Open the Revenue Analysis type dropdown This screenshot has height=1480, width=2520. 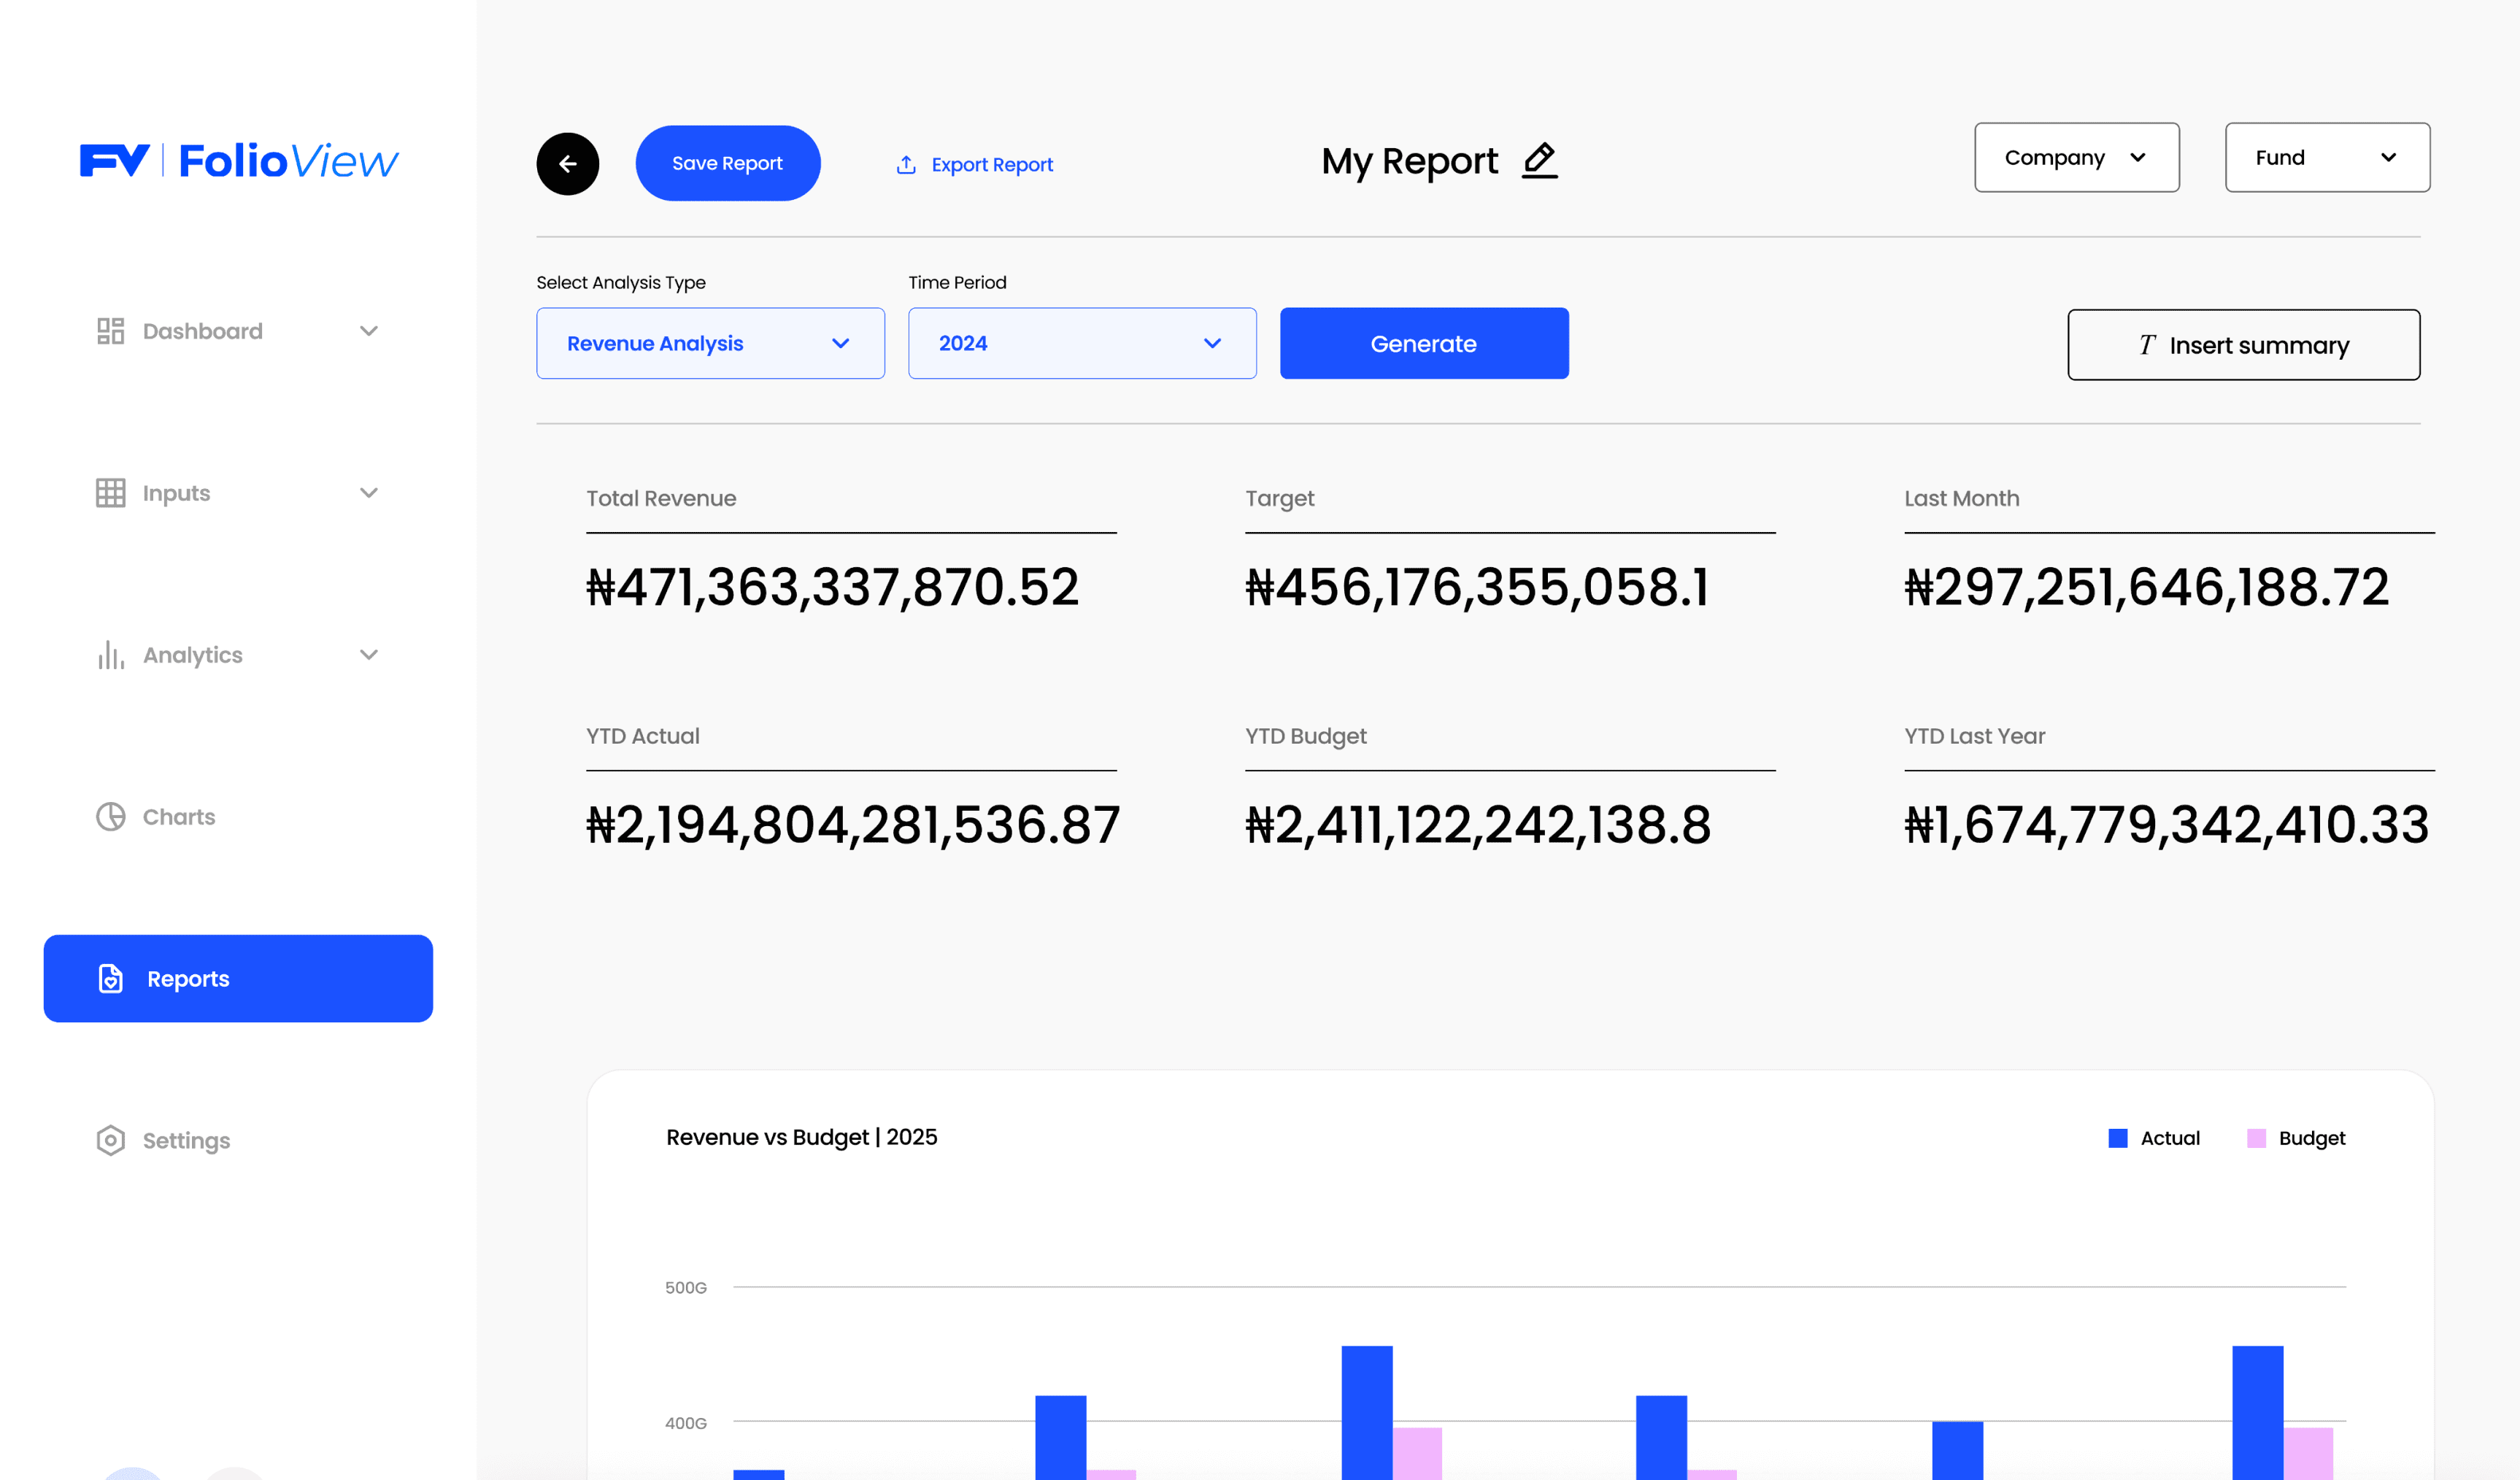710,343
